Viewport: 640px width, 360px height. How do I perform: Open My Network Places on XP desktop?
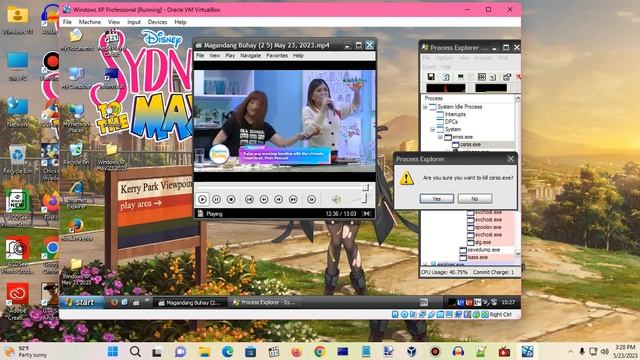76,118
